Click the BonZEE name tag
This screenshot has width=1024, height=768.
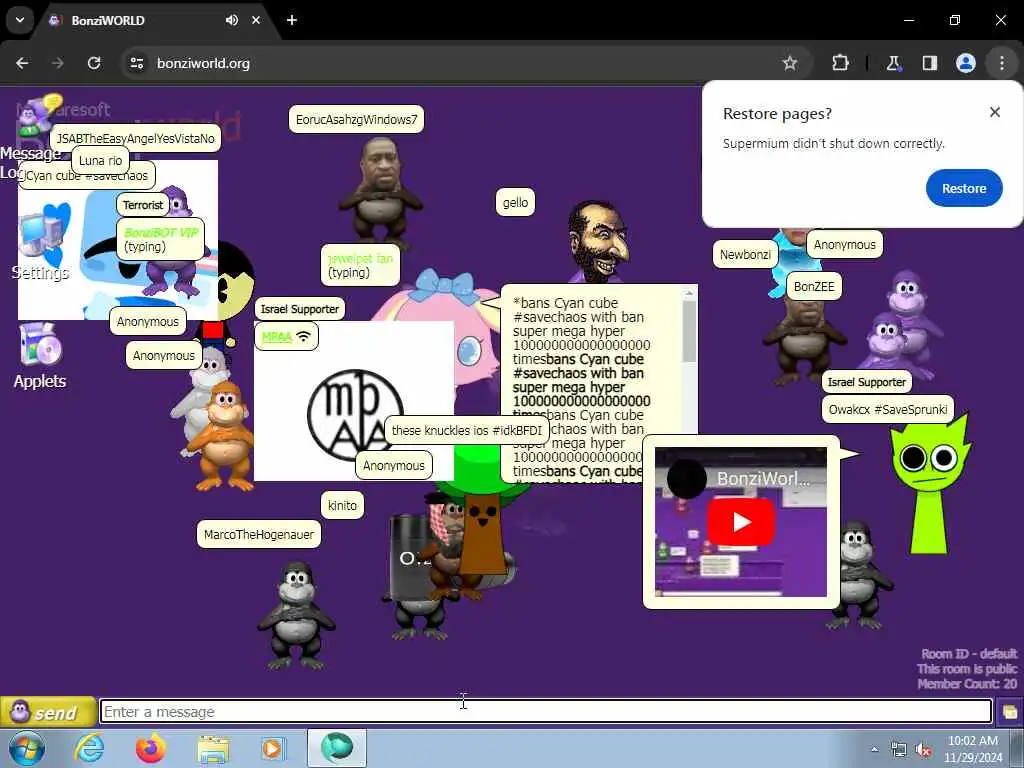pyautogui.click(x=814, y=287)
